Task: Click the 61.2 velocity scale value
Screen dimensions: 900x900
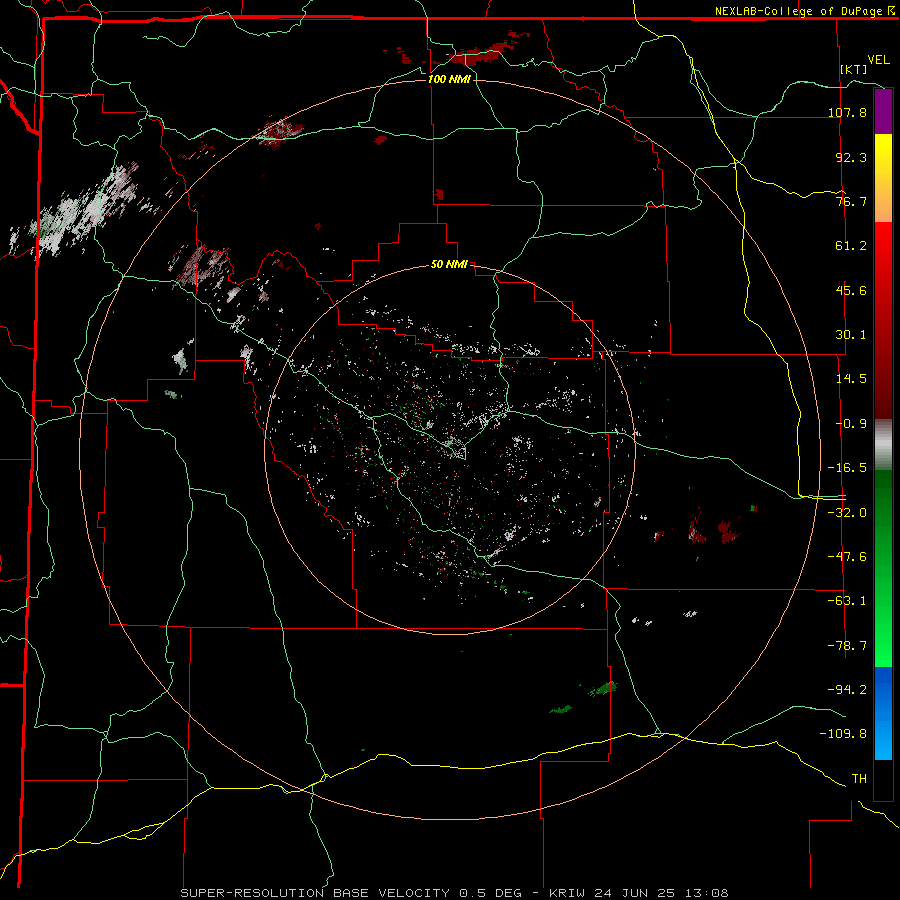Action: (851, 246)
